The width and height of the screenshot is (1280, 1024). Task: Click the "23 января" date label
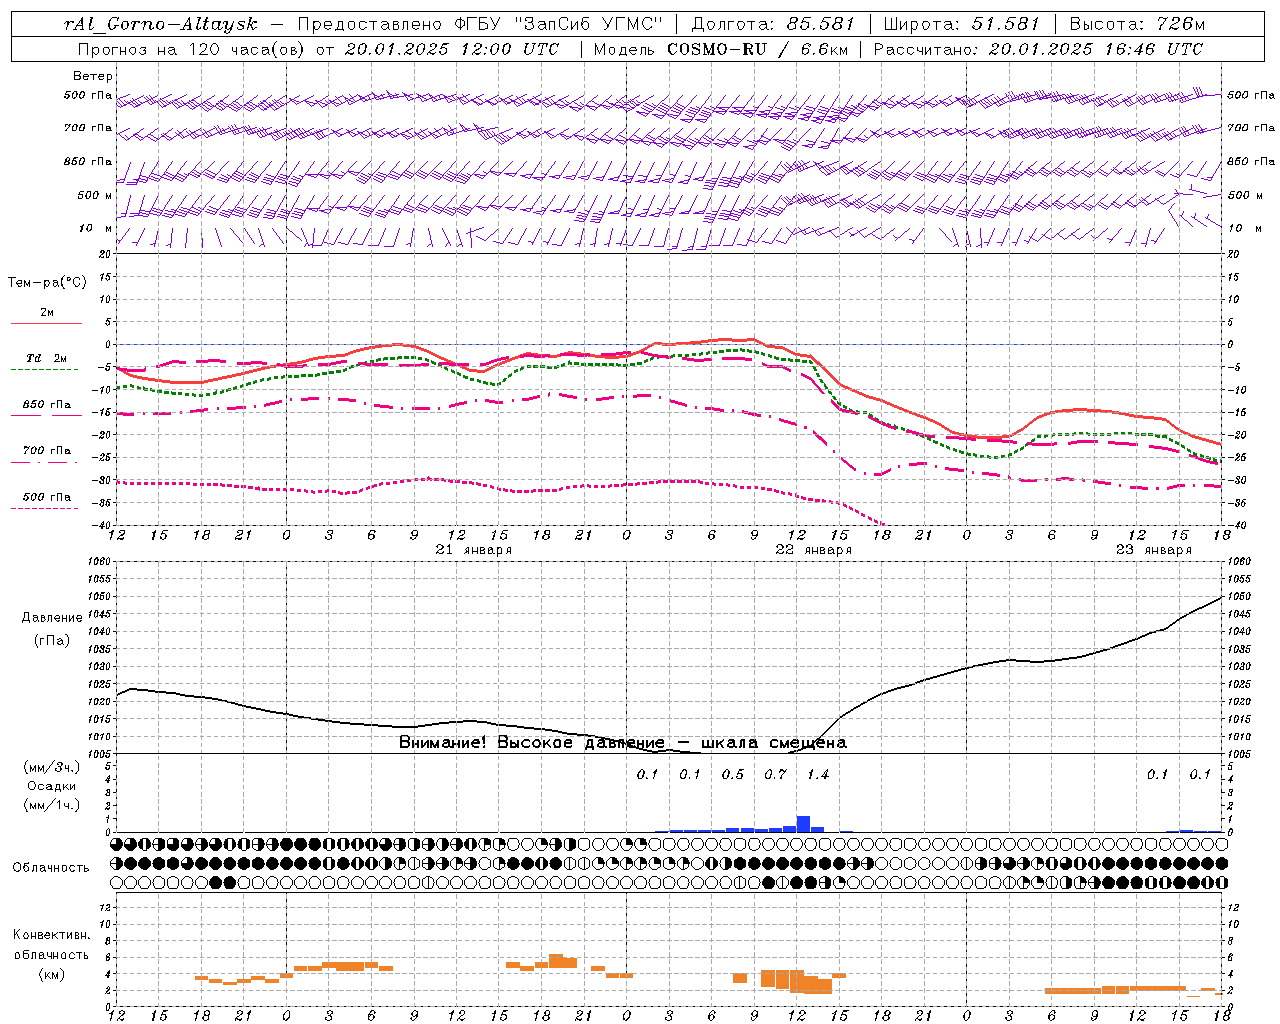(1154, 550)
